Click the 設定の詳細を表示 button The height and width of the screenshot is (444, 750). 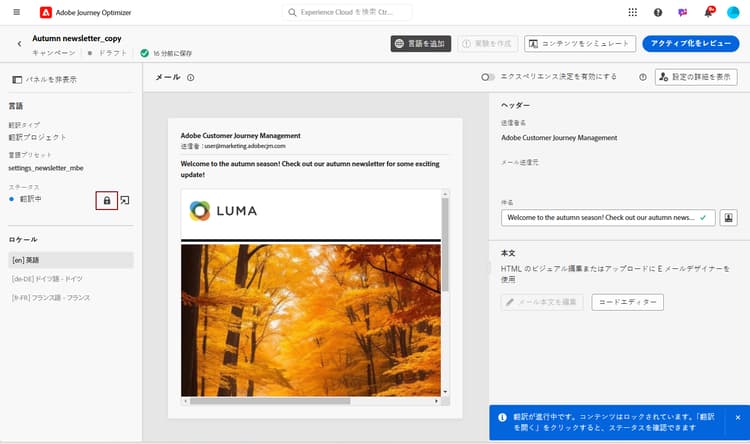pyautogui.click(x=696, y=77)
